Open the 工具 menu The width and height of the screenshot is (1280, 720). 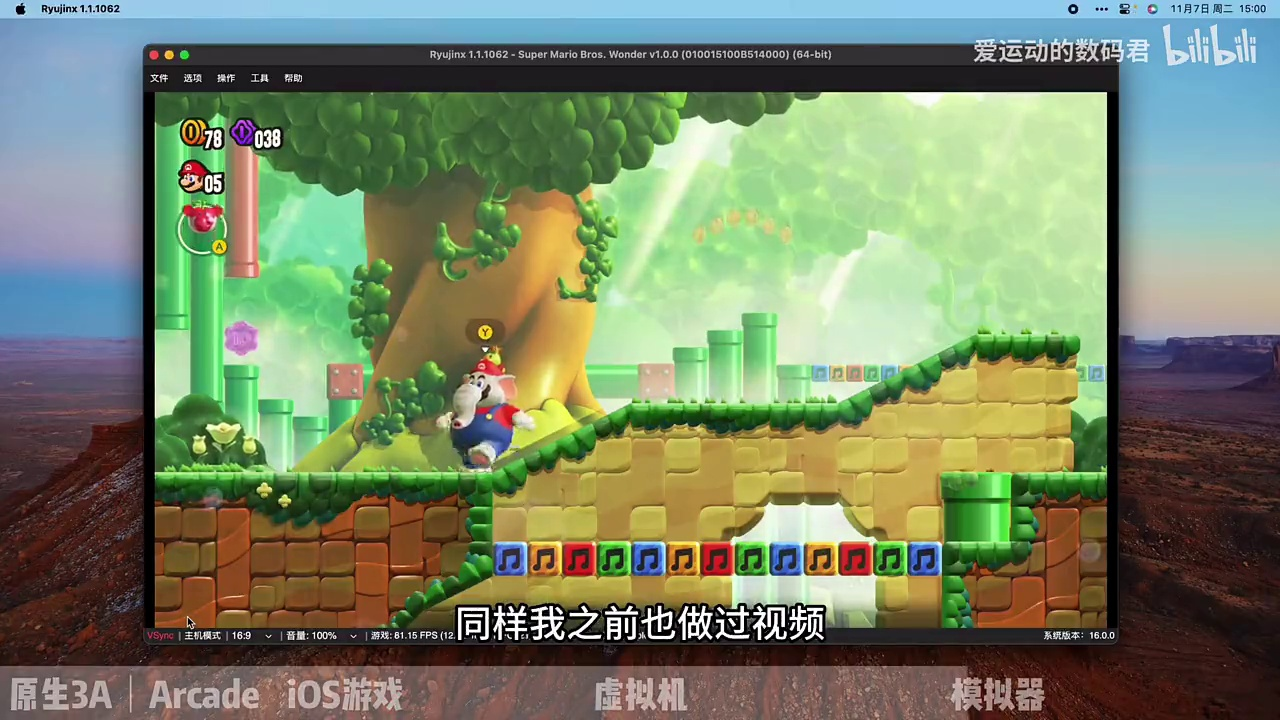coord(260,78)
